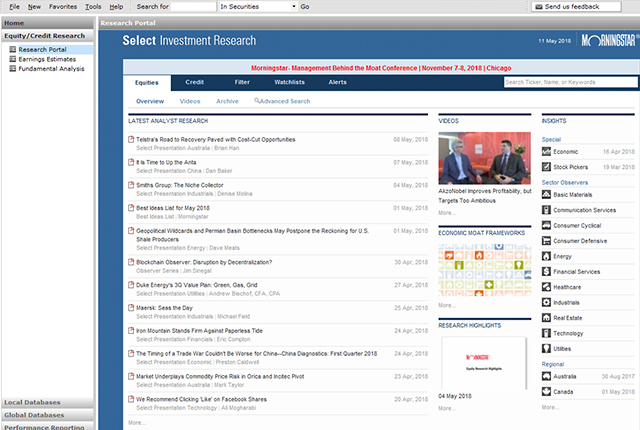Click the Basic Materials sector icon

[546, 195]
